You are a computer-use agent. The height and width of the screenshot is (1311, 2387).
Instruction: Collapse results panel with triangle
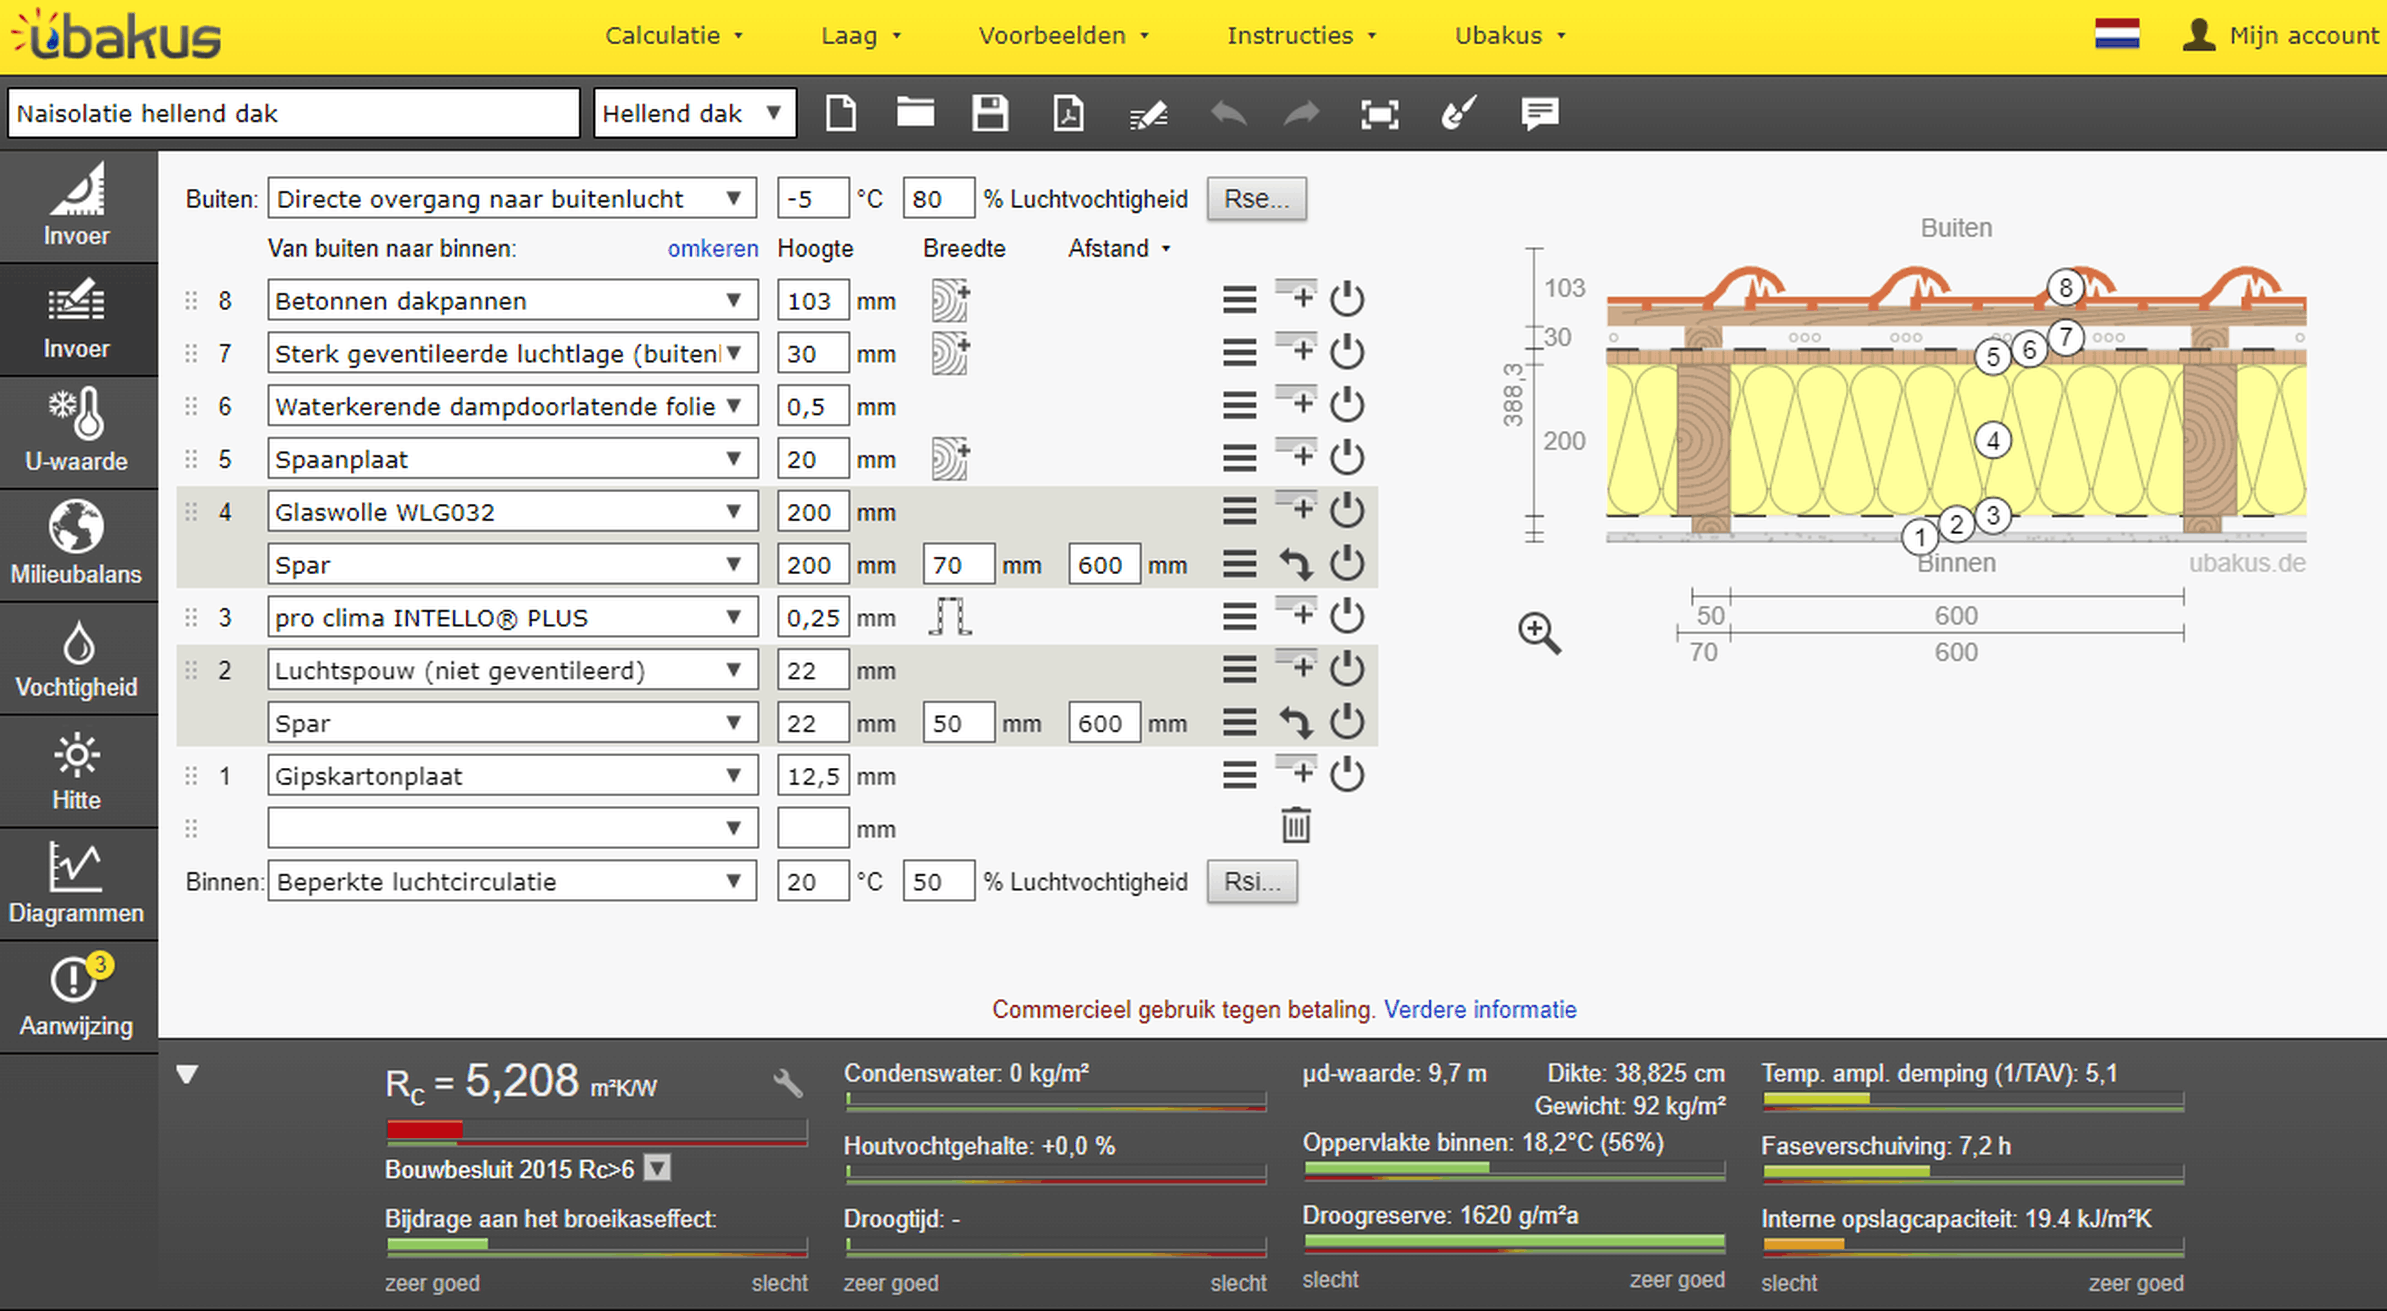[x=187, y=1075]
